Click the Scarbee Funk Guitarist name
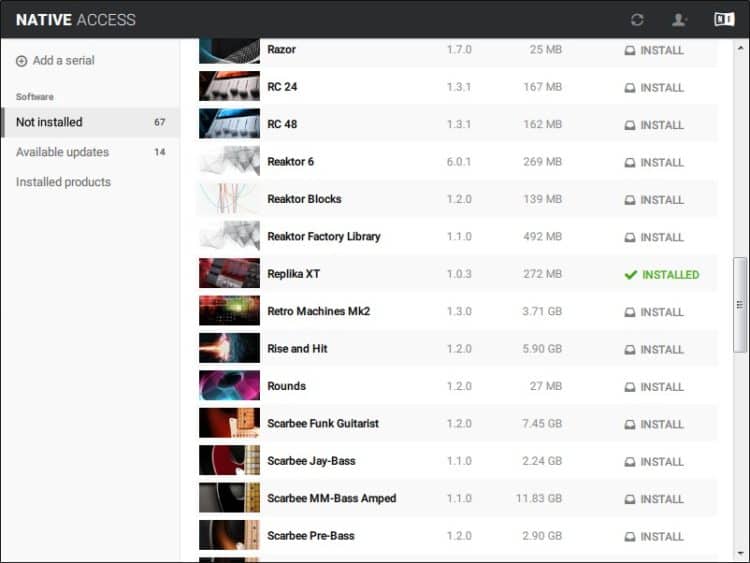This screenshot has width=750, height=563. [323, 423]
